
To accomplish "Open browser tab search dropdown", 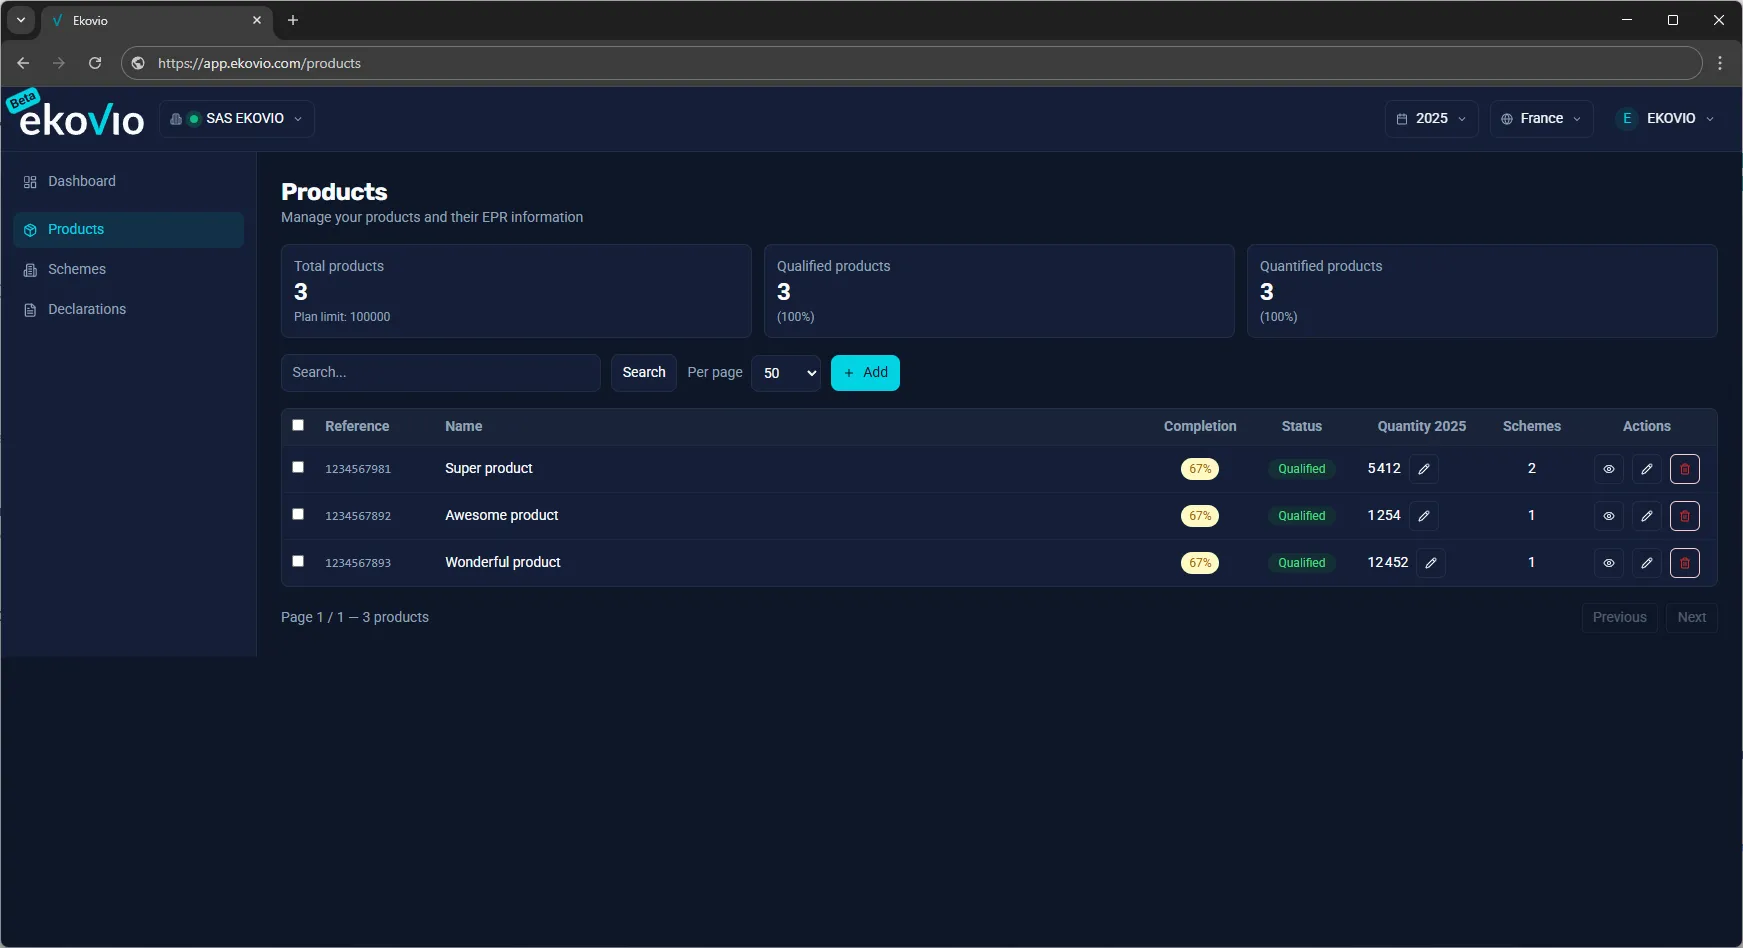I will click(21, 20).
